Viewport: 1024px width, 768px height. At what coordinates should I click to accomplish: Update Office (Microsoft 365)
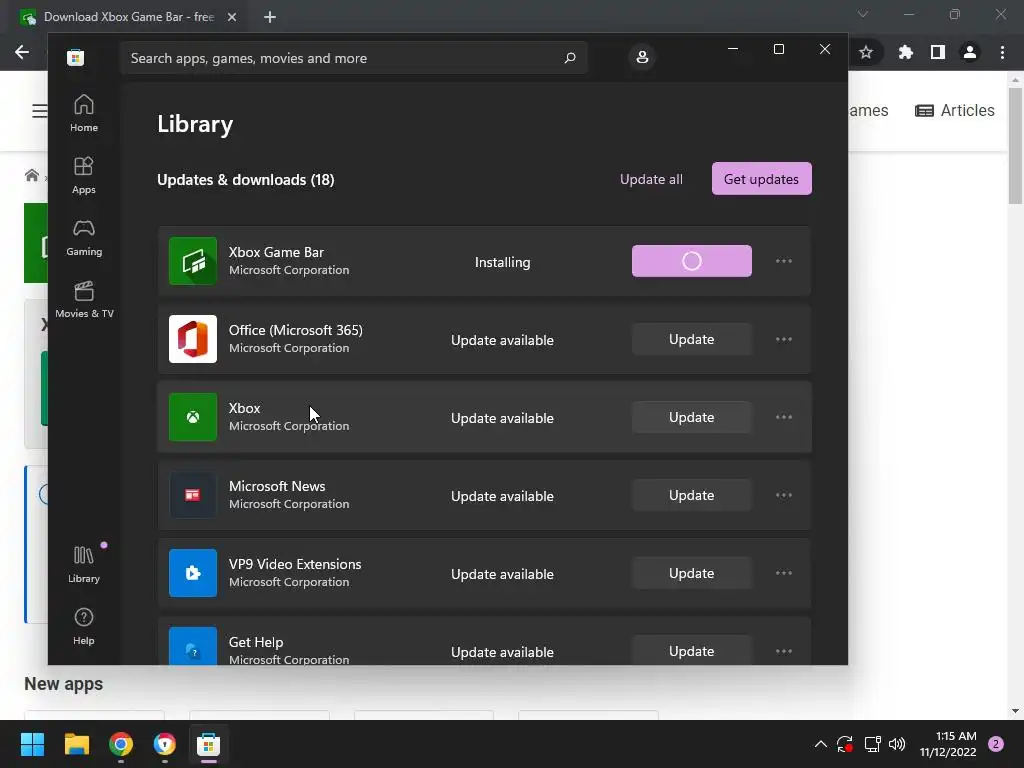click(x=692, y=339)
